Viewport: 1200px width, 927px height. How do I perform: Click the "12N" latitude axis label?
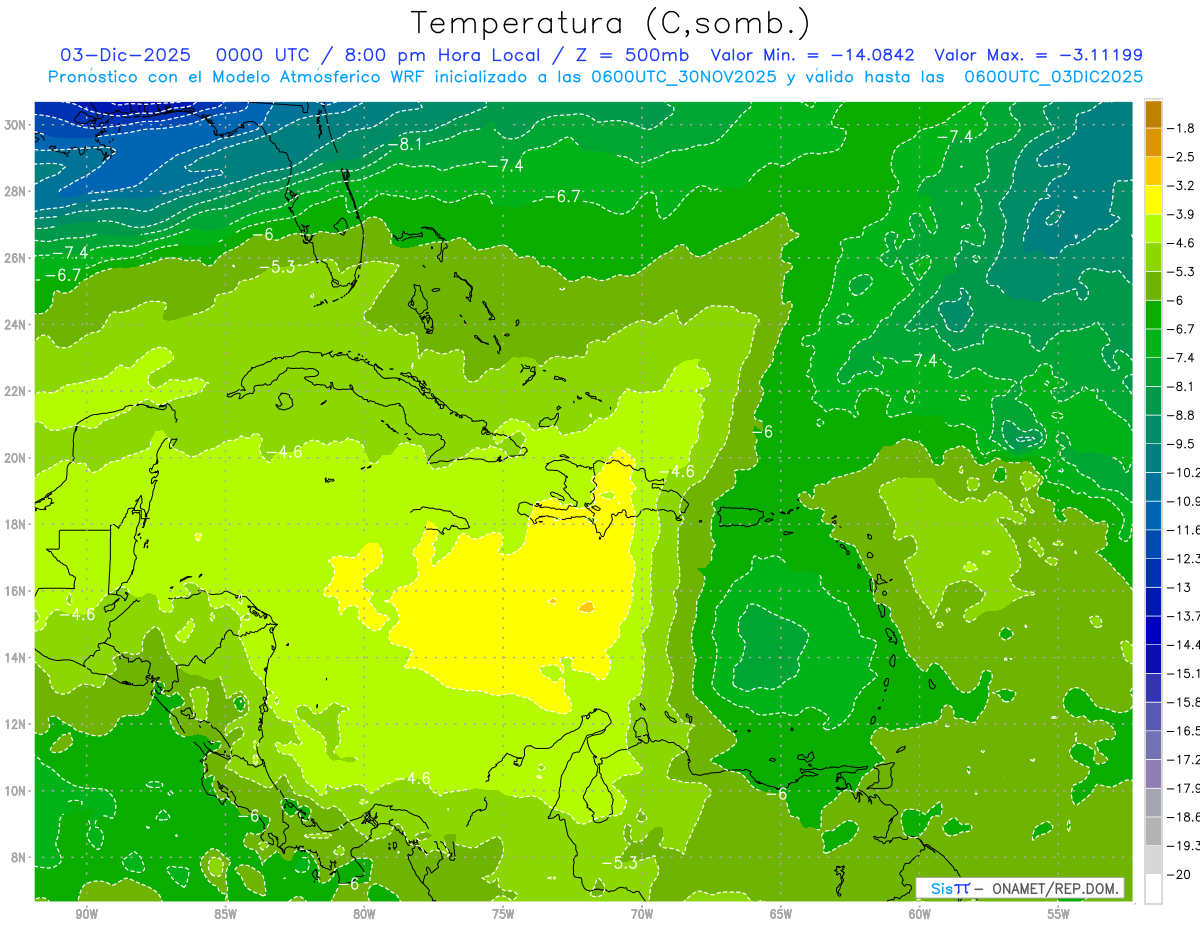pyautogui.click(x=15, y=724)
